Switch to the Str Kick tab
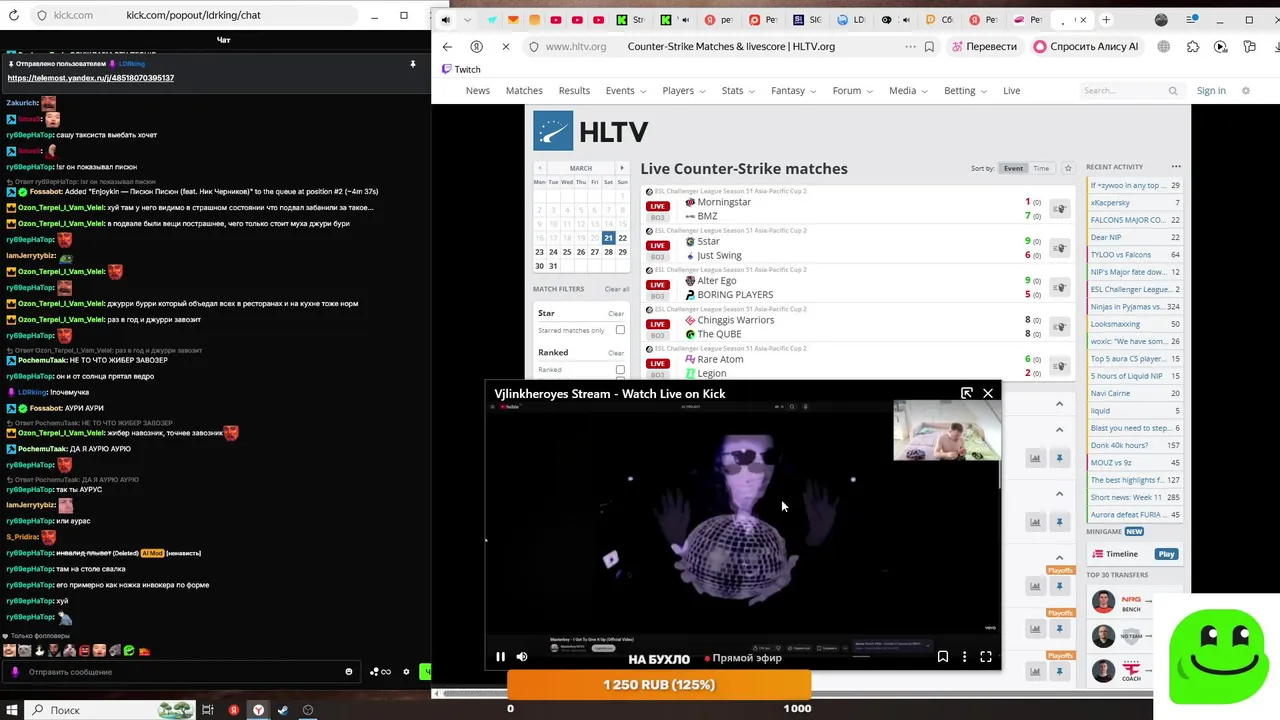Viewport: 1280px width, 720px height. click(x=629, y=19)
